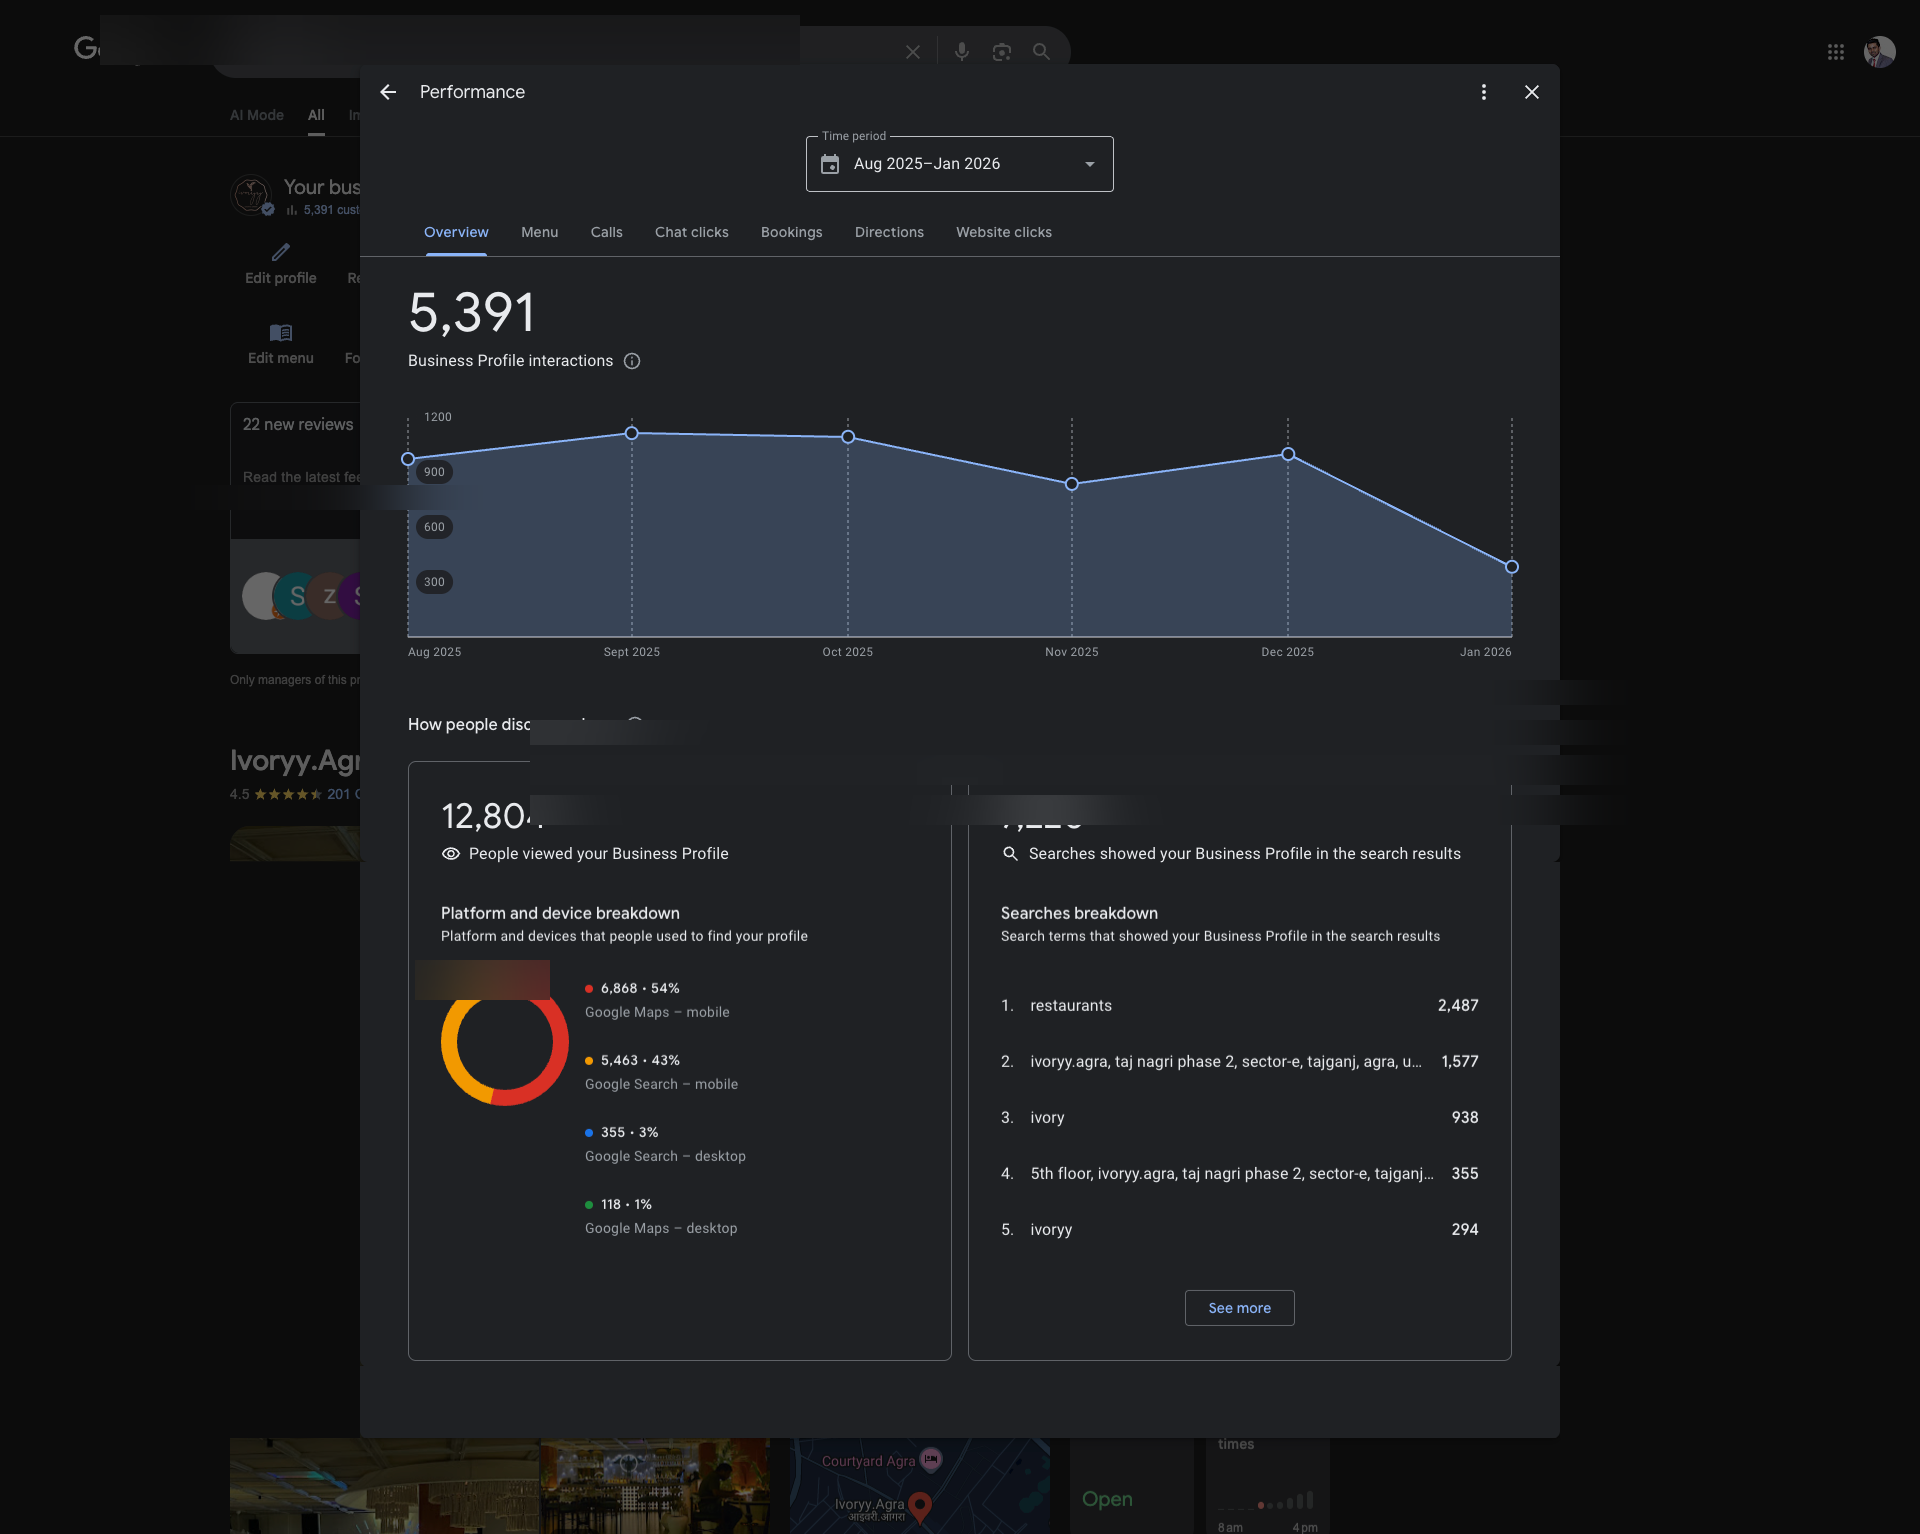Click 'Google Search – desktop' legend label
This screenshot has height=1534, width=1920.
(665, 1157)
